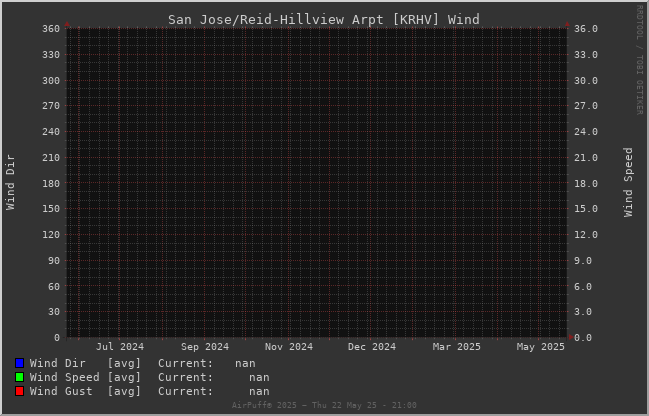Click the vertical Wind Dir axis title

pos(10,183)
